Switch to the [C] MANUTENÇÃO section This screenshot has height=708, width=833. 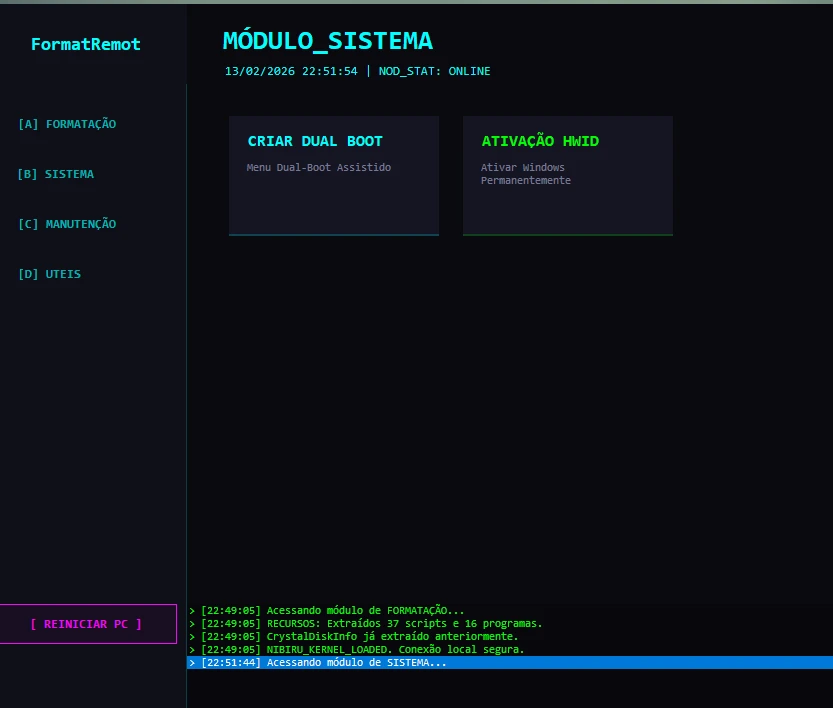click(x=67, y=224)
